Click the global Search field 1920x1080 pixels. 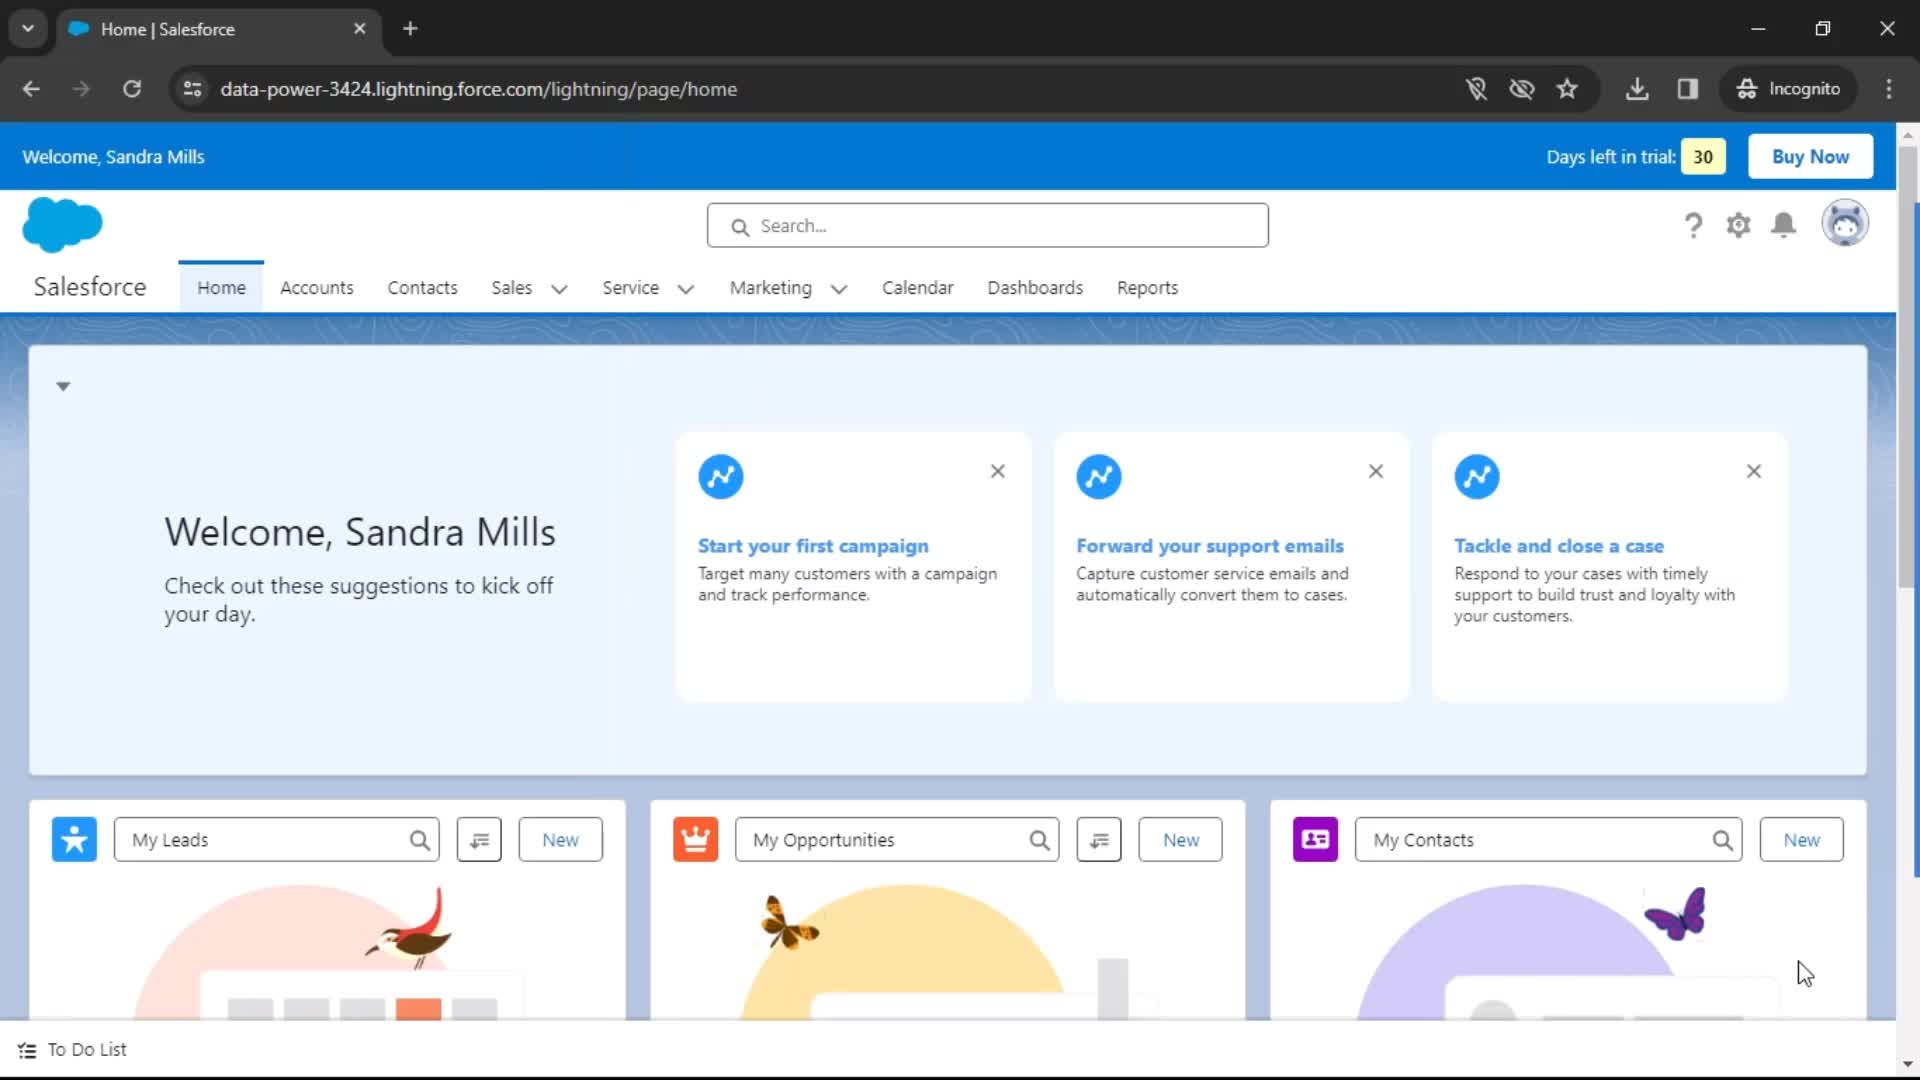pyautogui.click(x=987, y=226)
